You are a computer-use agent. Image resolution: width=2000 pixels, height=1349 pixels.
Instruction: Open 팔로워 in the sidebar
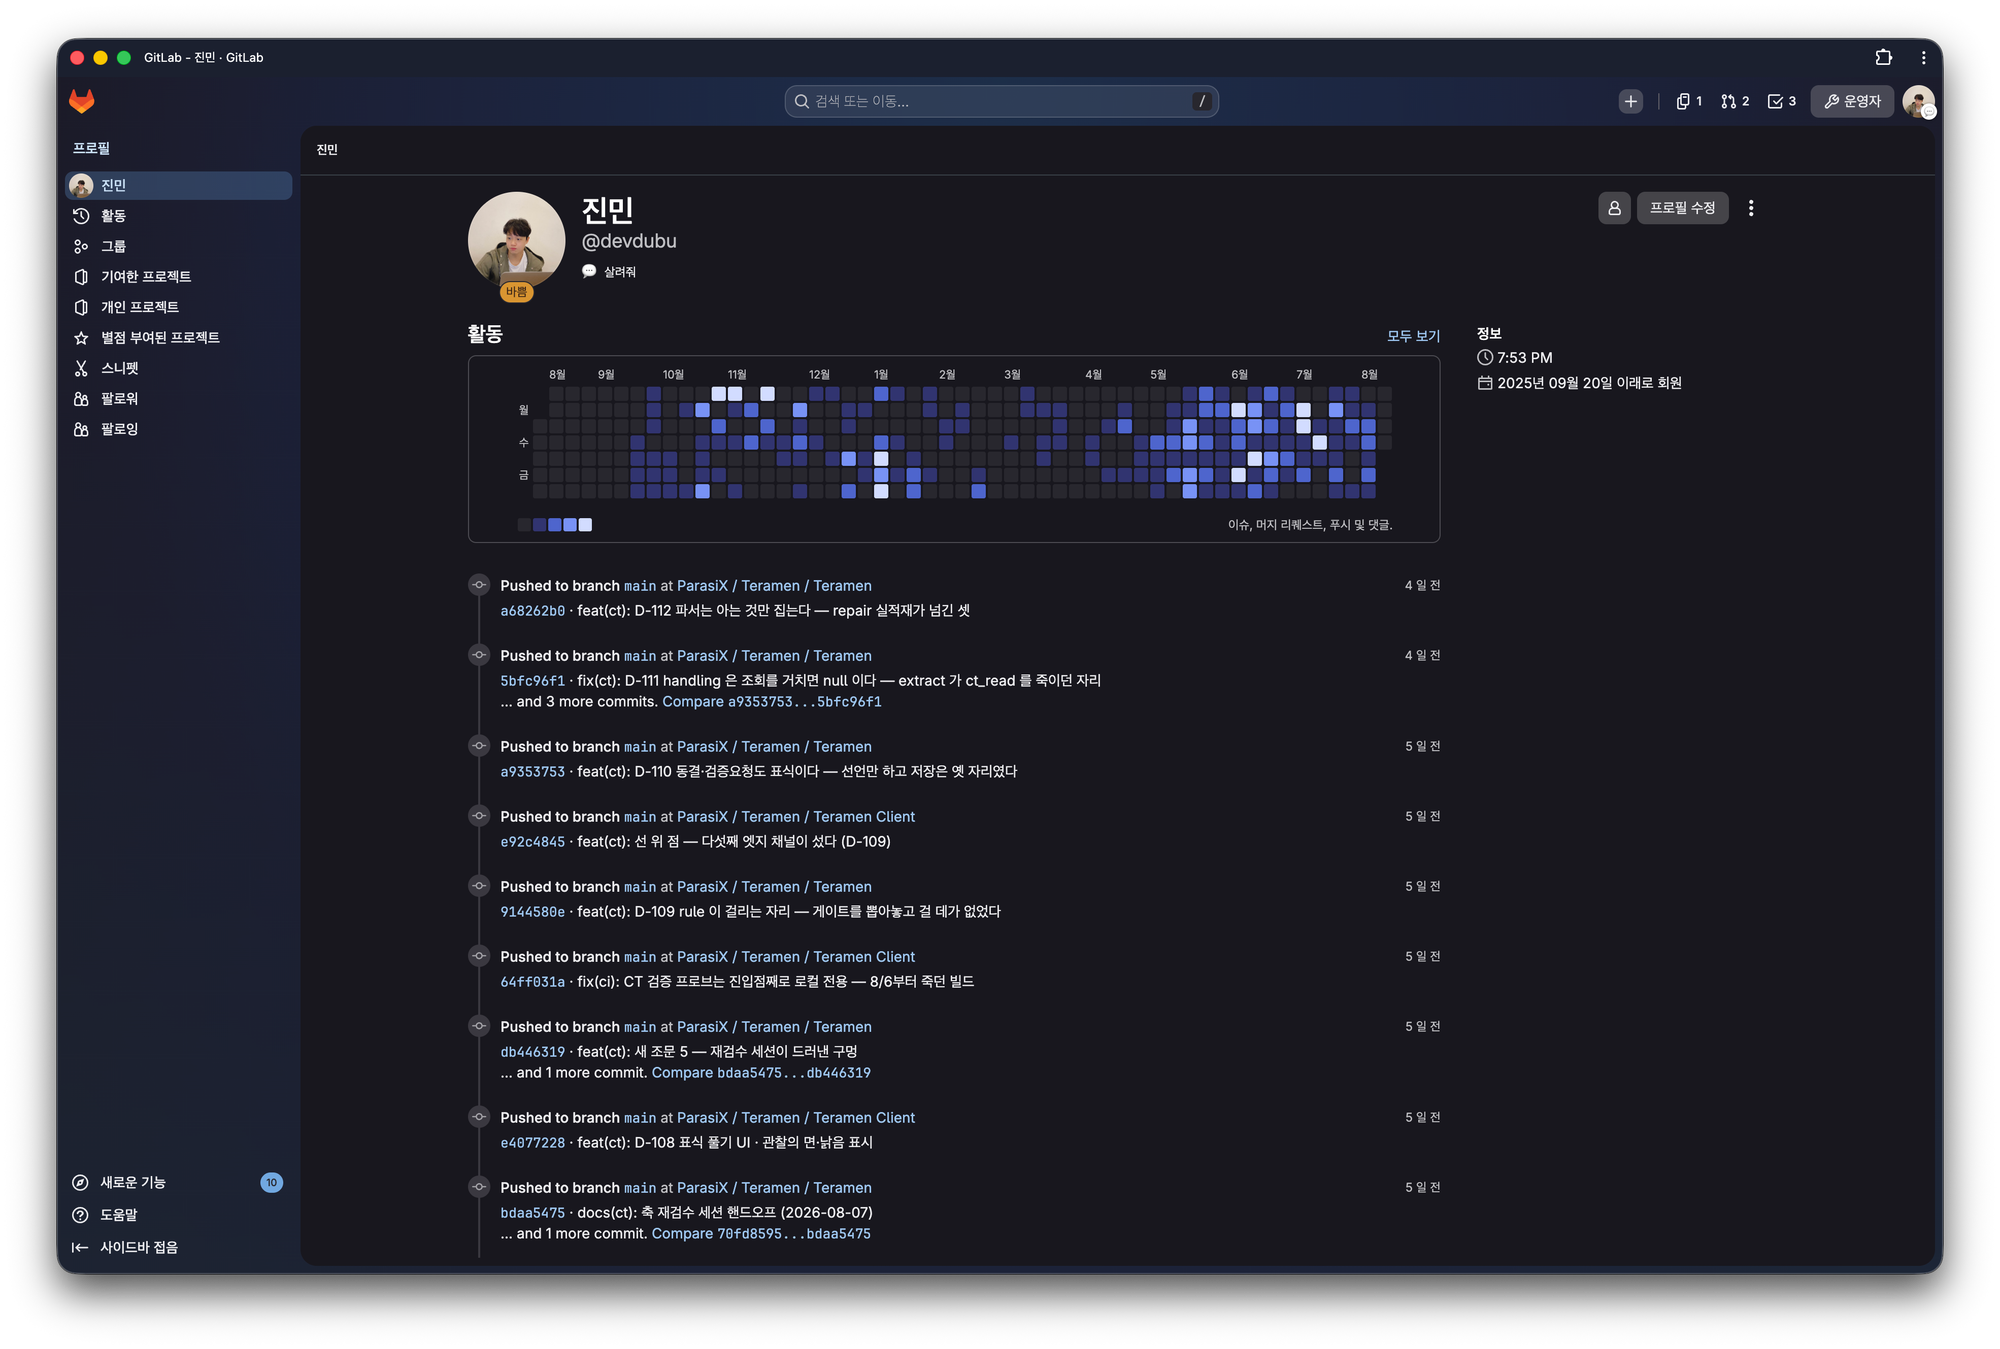pos(179,399)
